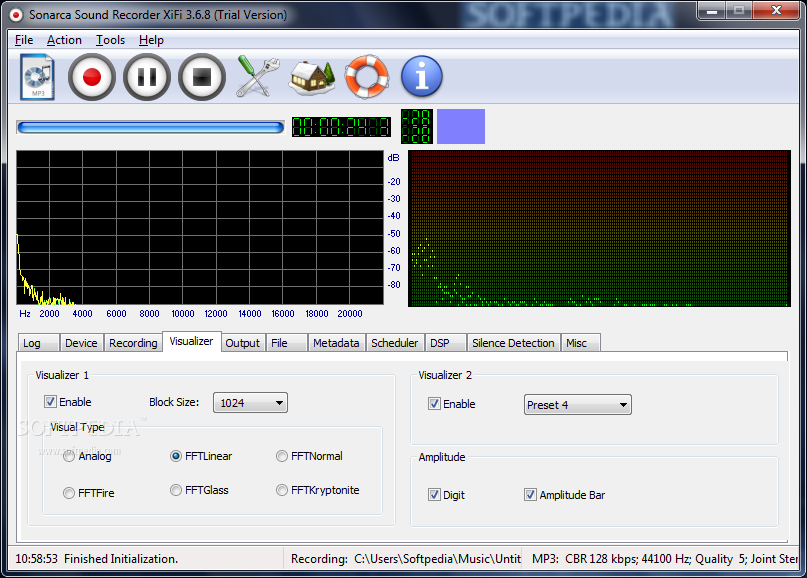Image resolution: width=807 pixels, height=578 pixels.
Task: Select the FFTKryptonite visual type
Action: [x=318, y=490]
